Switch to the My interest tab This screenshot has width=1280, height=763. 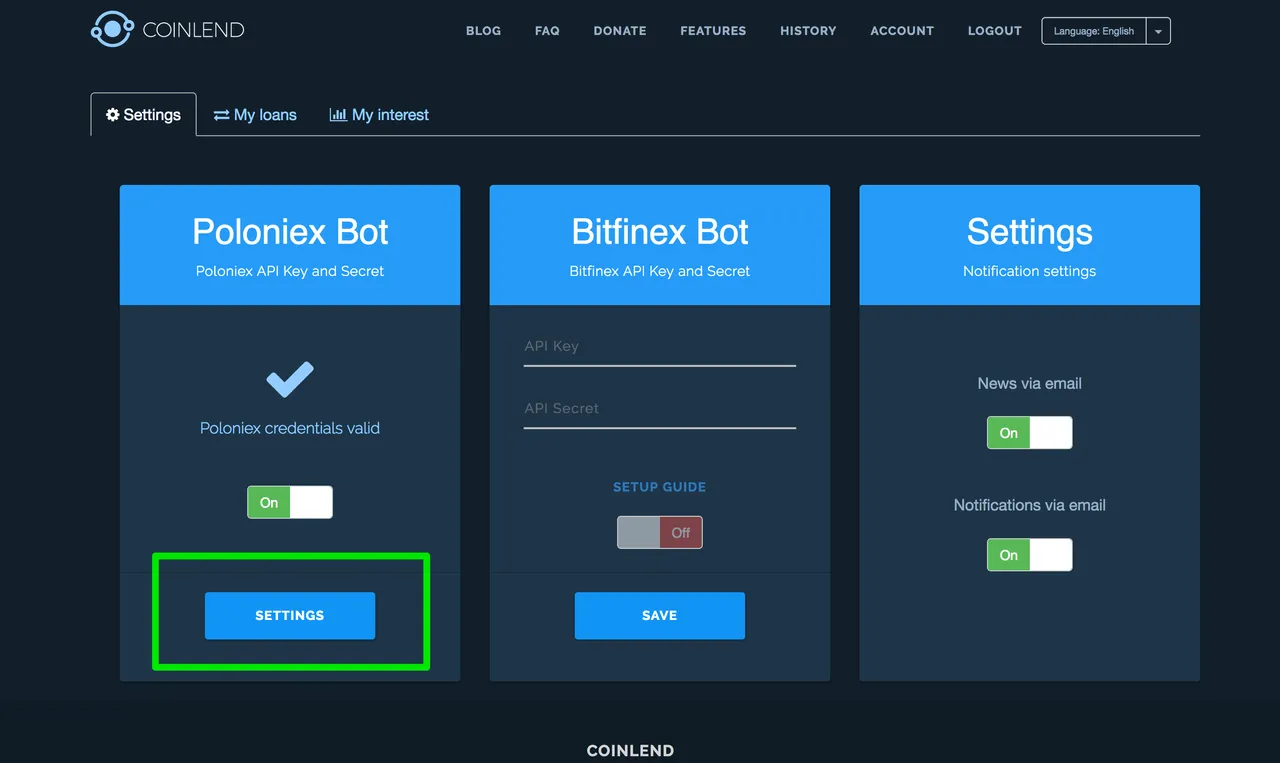click(x=379, y=115)
